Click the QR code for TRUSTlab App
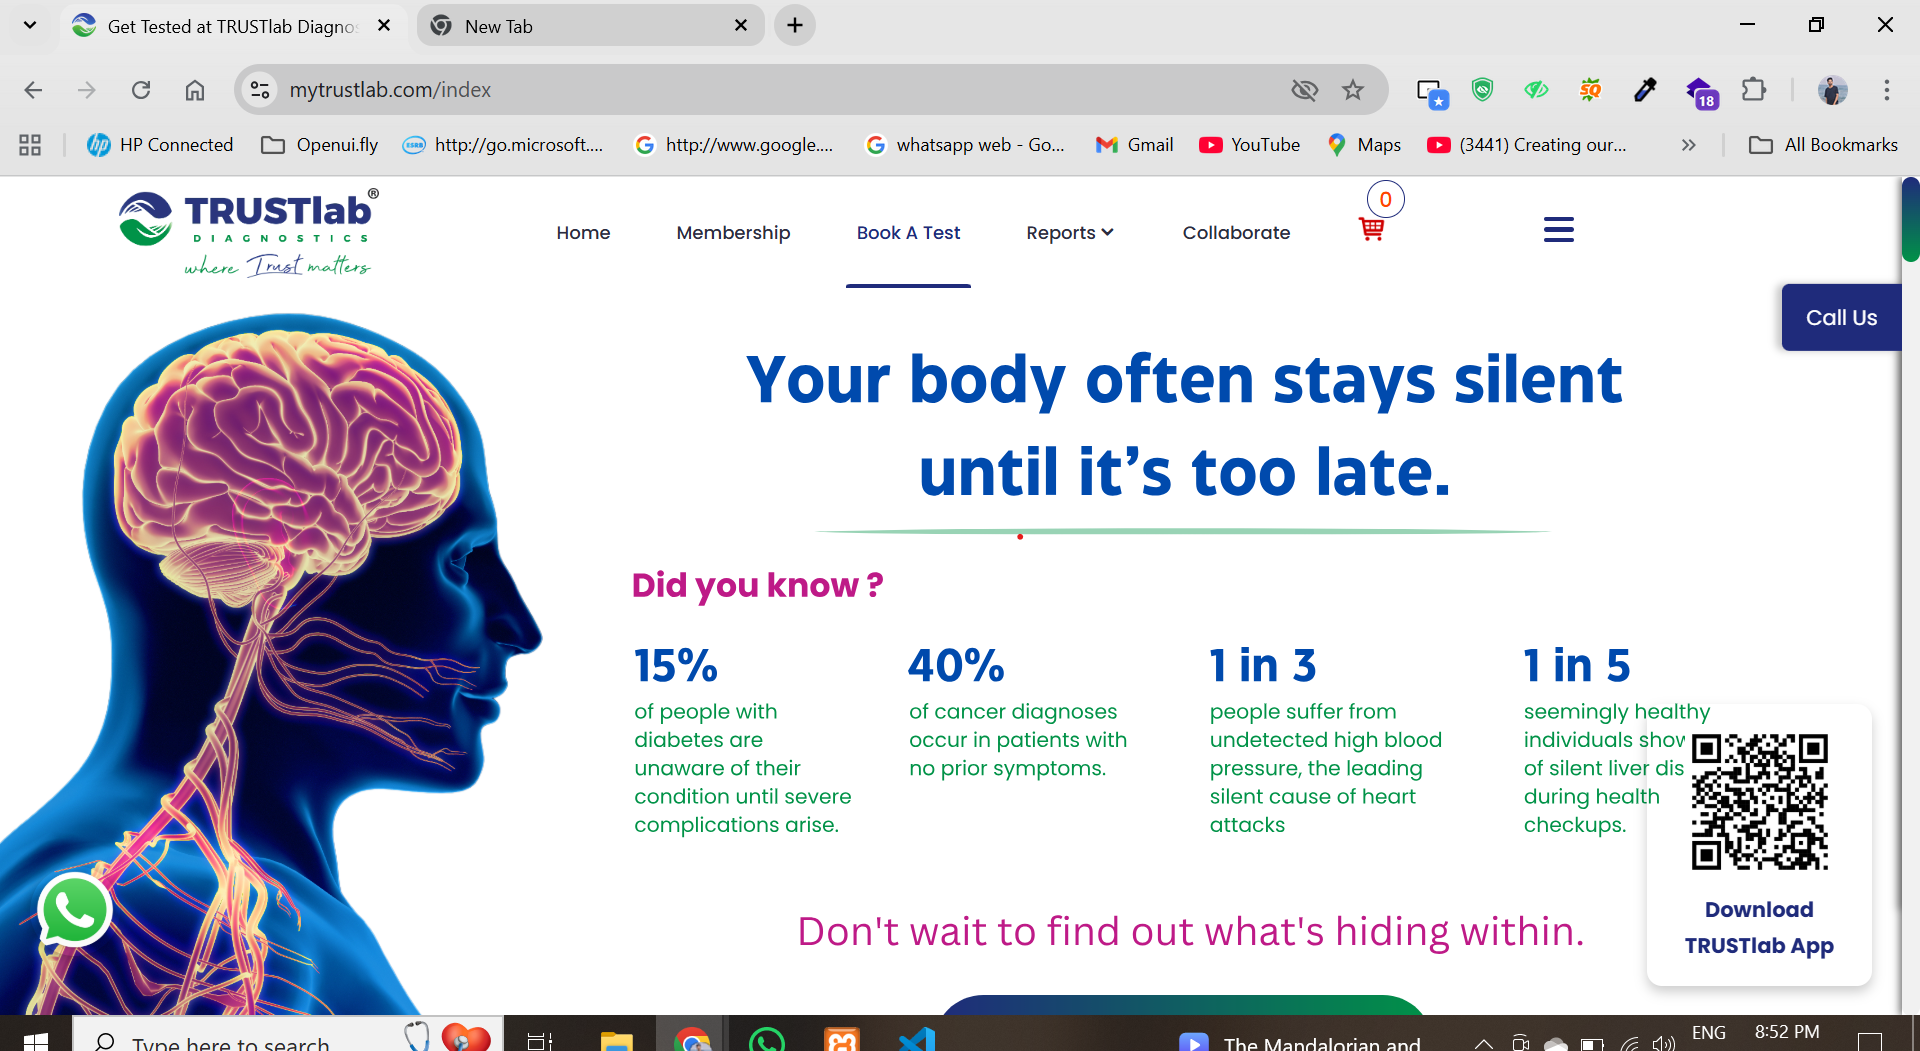1920x1051 pixels. pos(1759,802)
